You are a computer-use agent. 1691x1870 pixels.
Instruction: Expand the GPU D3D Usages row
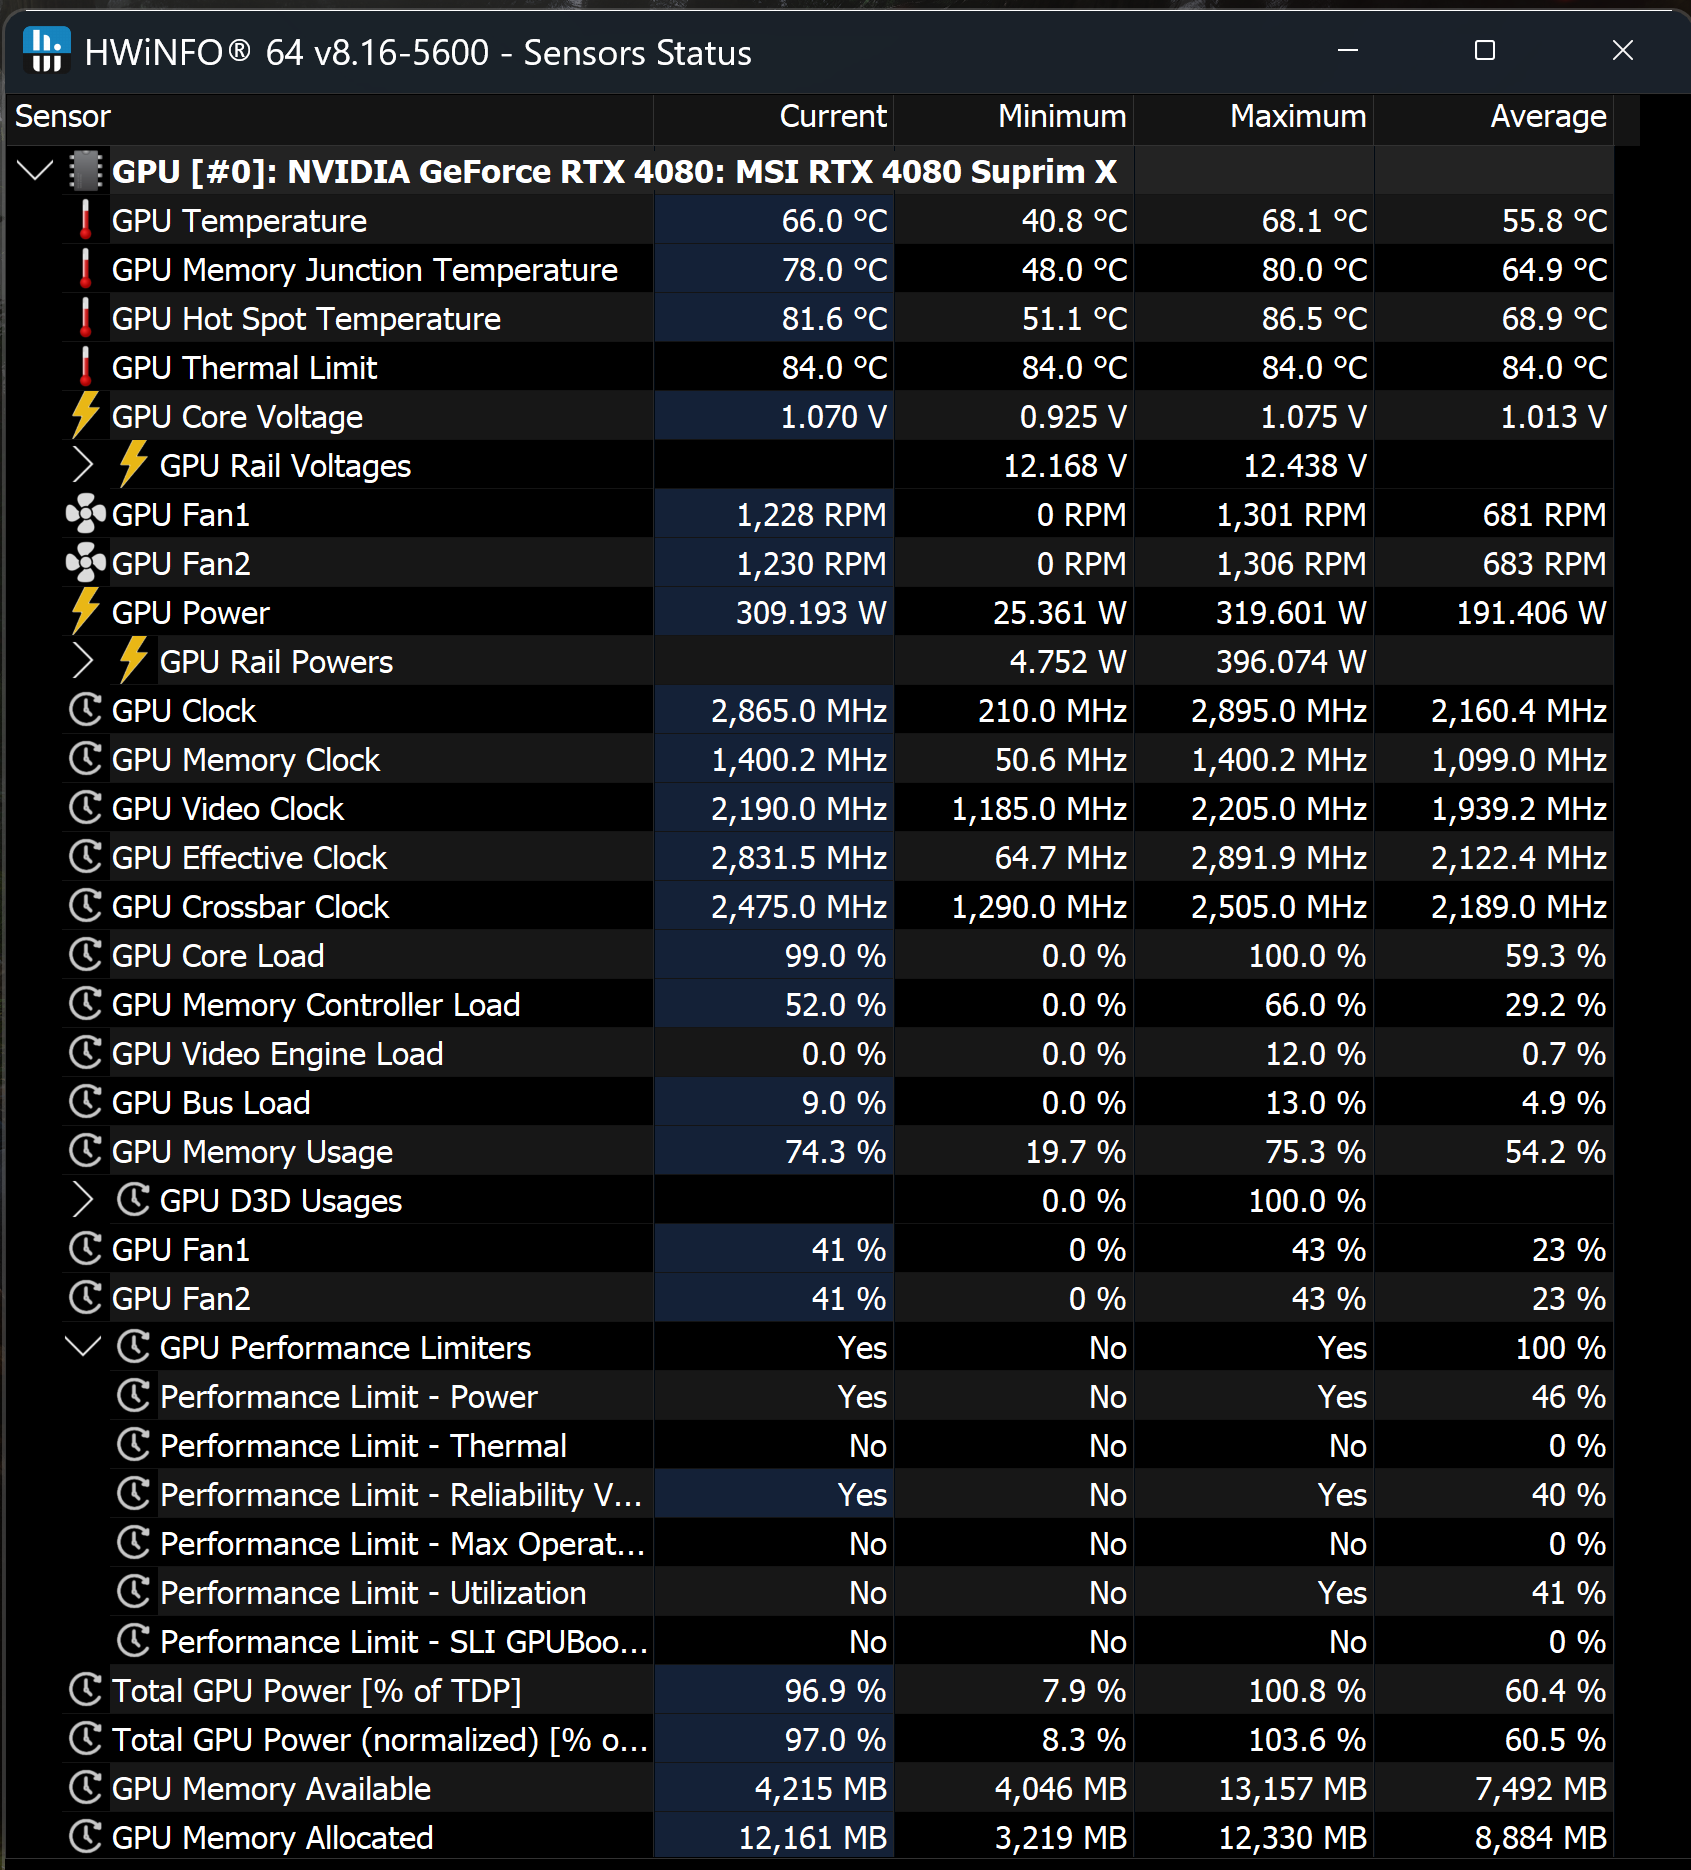pos(84,1200)
